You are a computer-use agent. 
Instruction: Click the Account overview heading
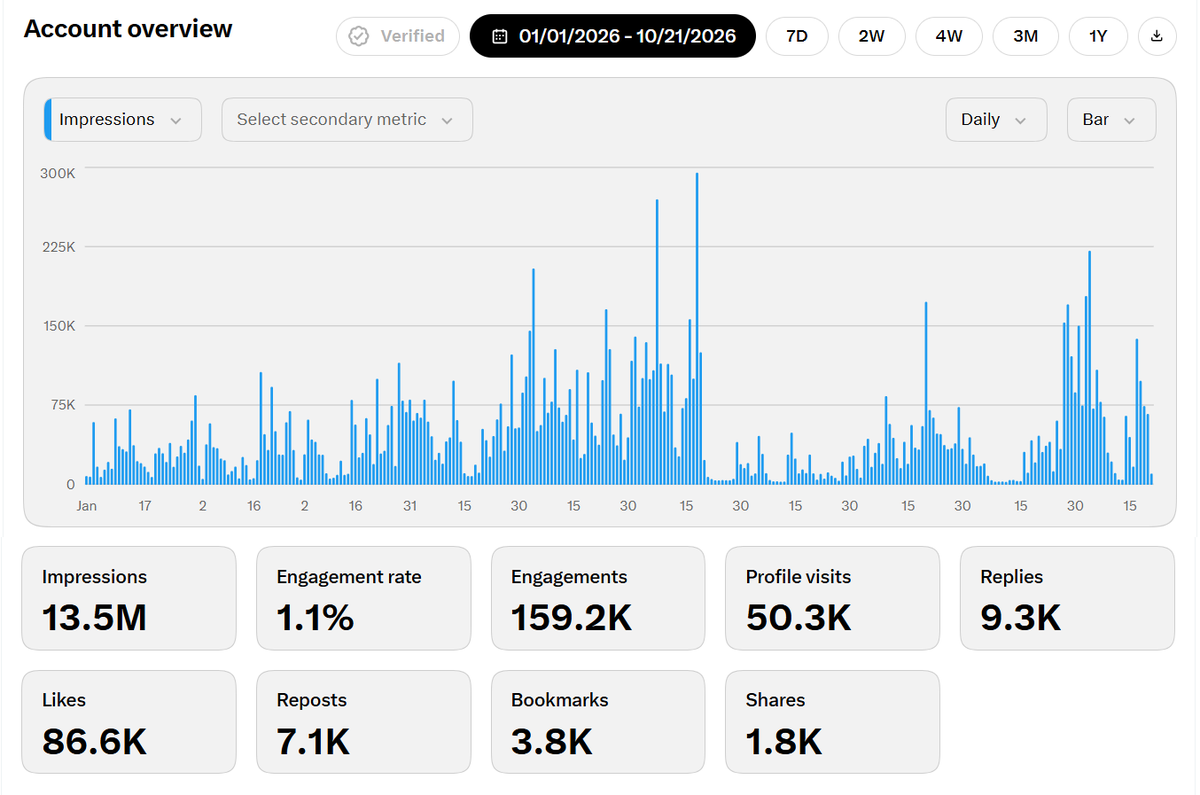pyautogui.click(x=128, y=29)
